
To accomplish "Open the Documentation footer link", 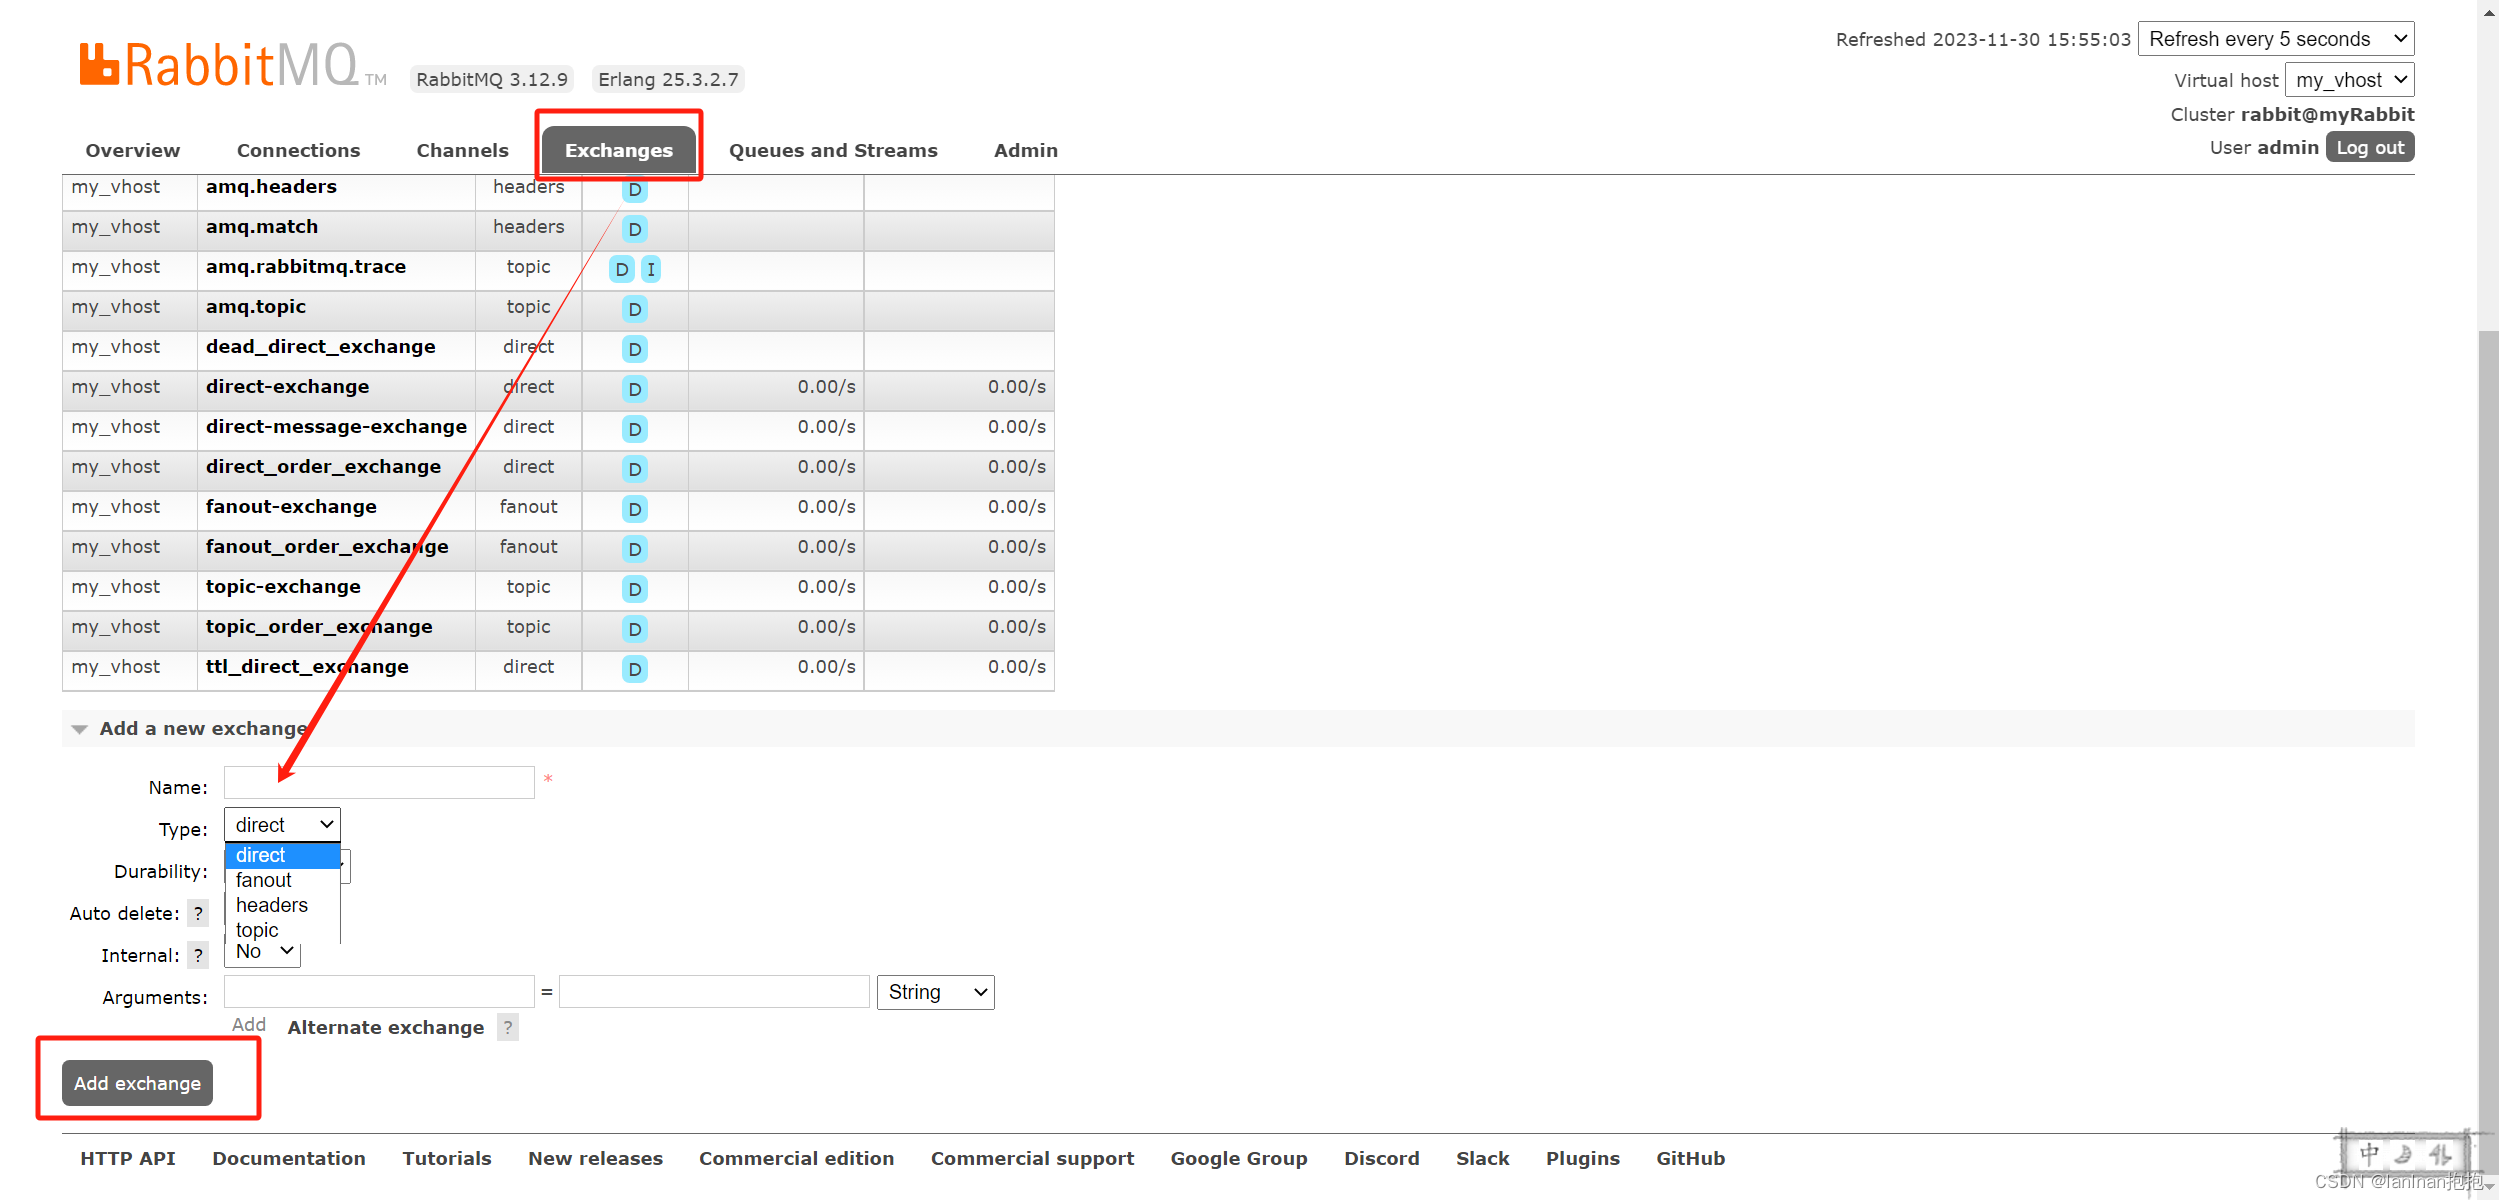I will (x=289, y=1158).
